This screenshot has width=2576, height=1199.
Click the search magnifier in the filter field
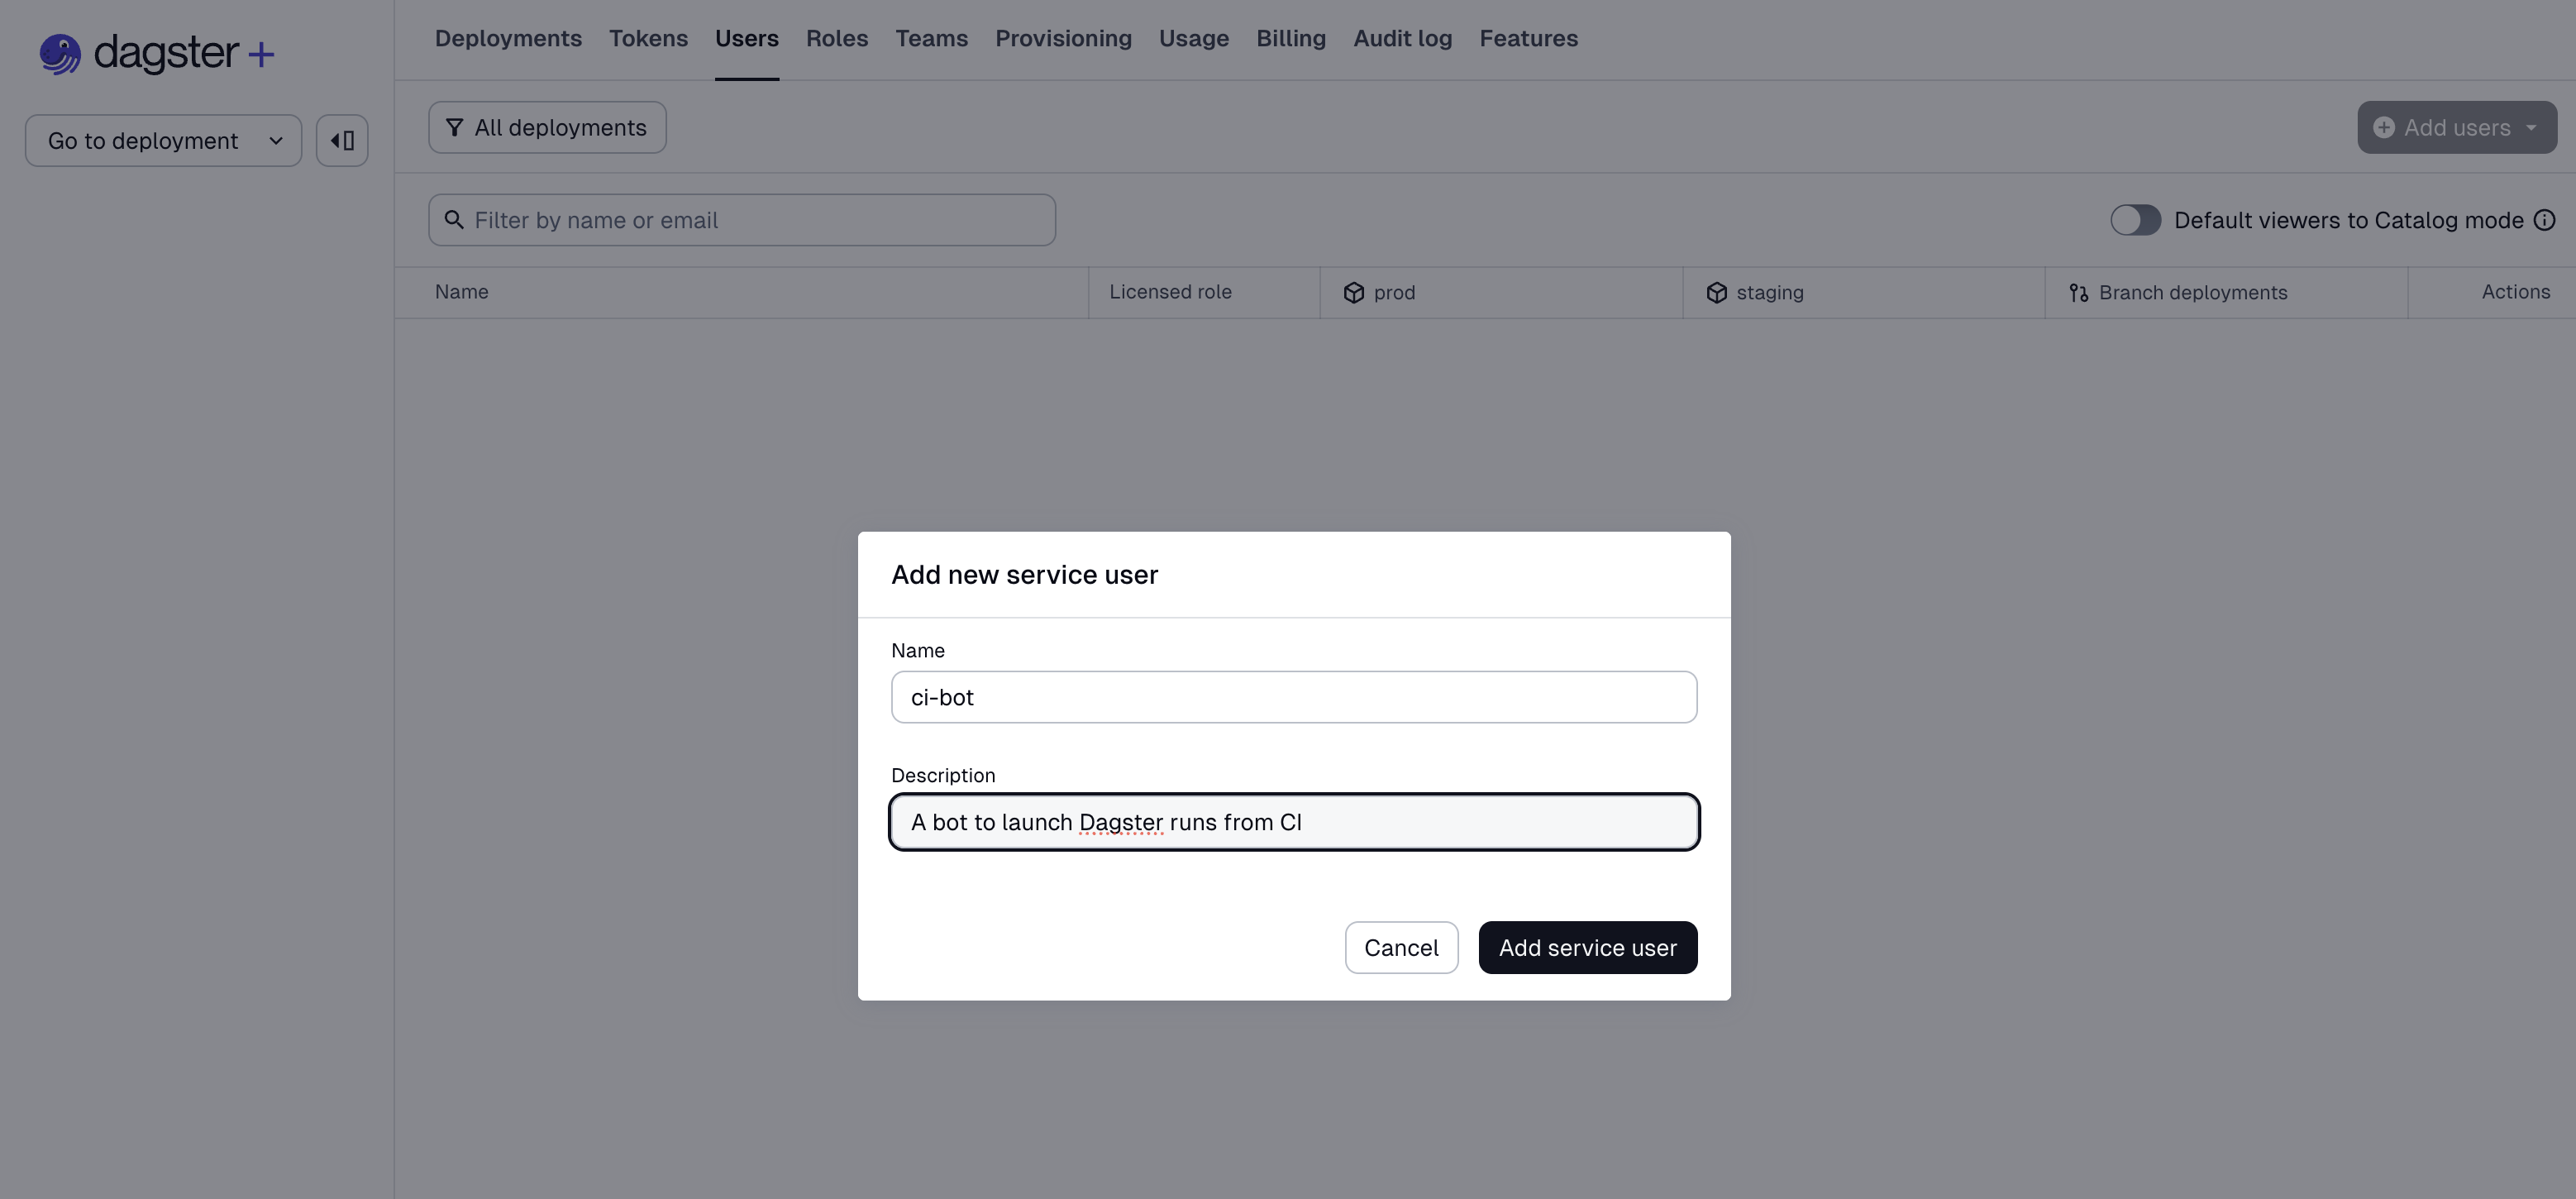click(x=455, y=219)
